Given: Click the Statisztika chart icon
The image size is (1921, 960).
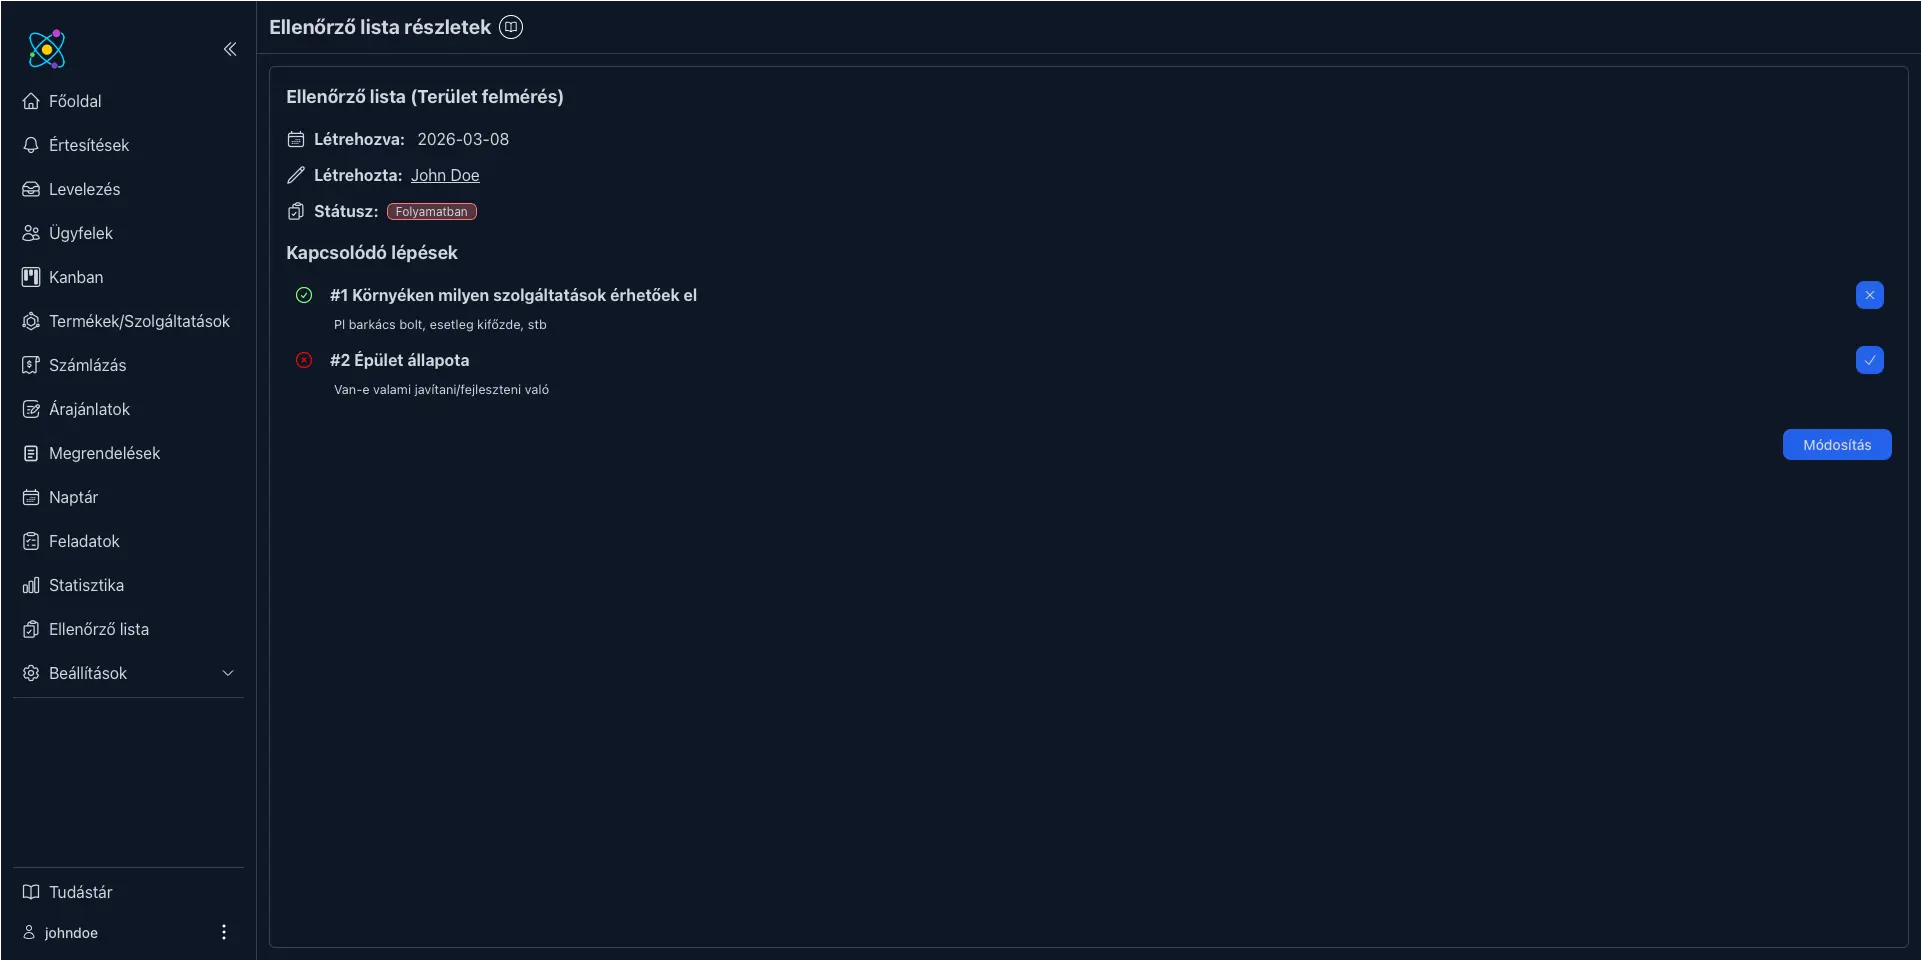Looking at the screenshot, I should point(31,585).
